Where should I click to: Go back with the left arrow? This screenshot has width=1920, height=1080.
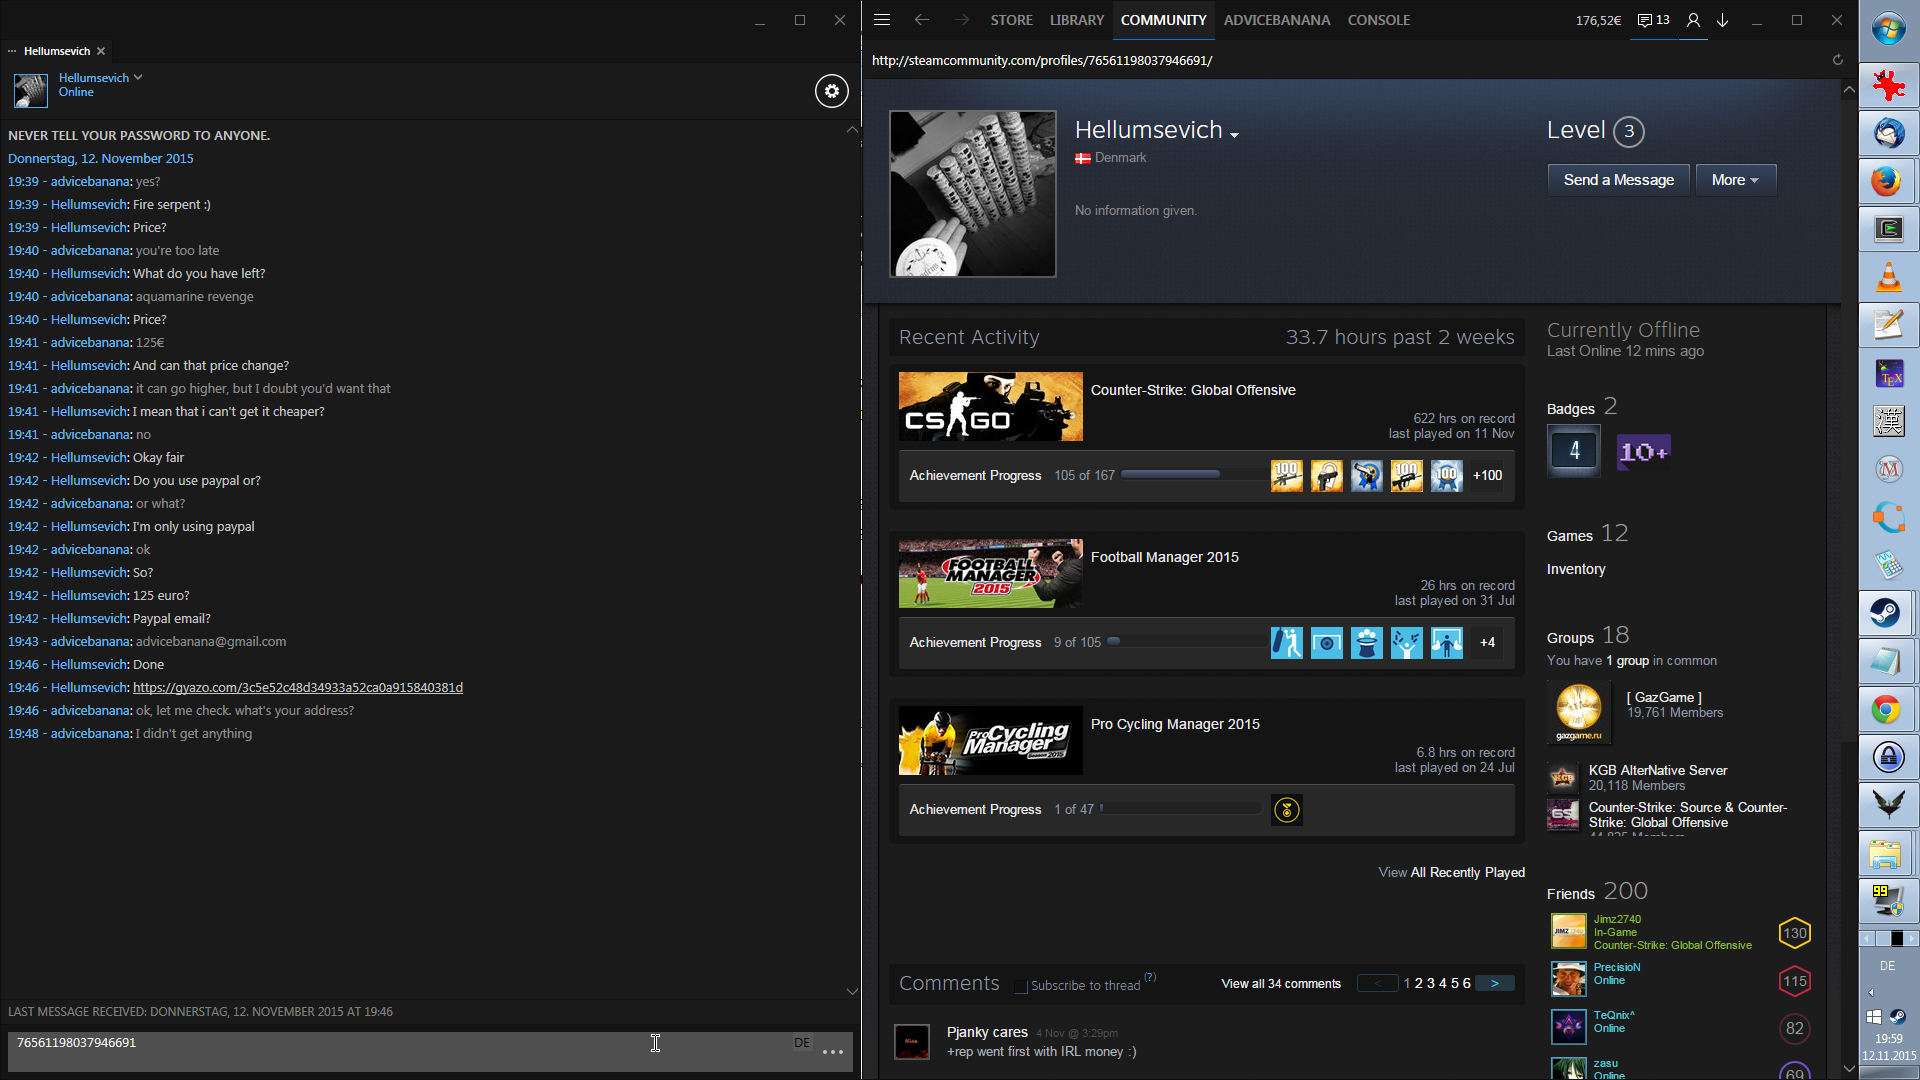pyautogui.click(x=921, y=20)
